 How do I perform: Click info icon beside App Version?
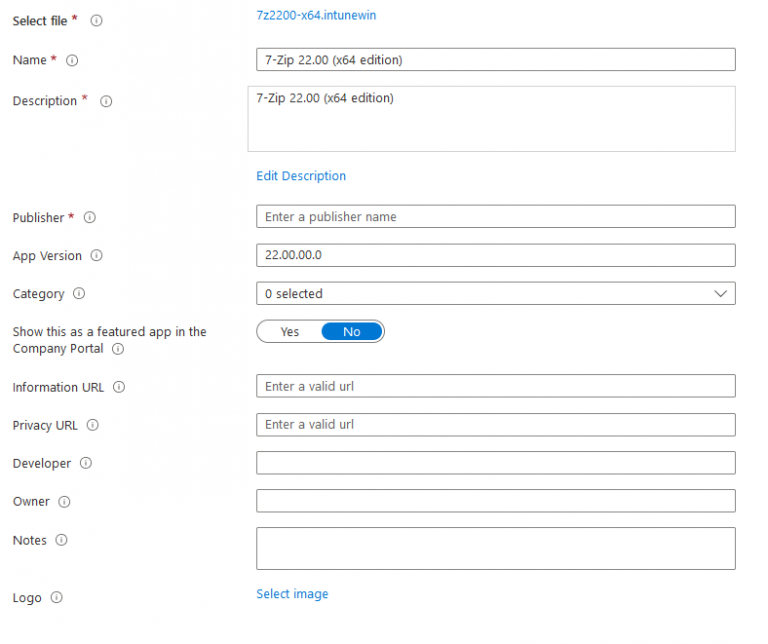(96, 256)
